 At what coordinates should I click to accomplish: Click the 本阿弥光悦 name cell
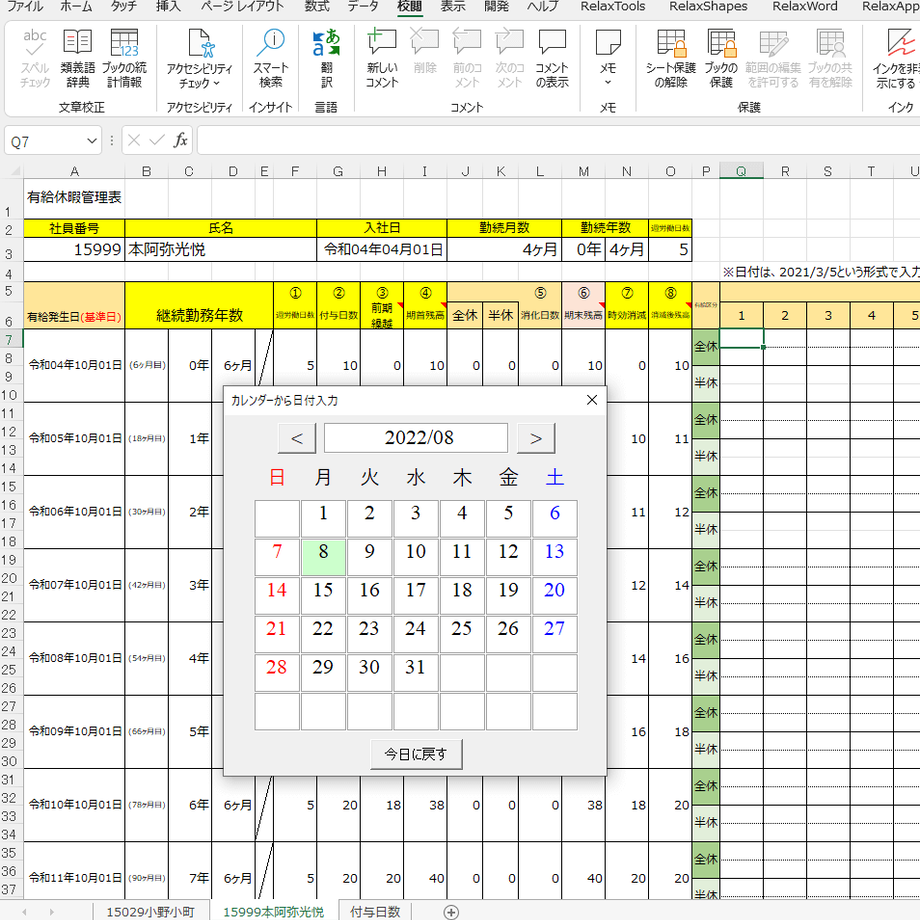221,249
